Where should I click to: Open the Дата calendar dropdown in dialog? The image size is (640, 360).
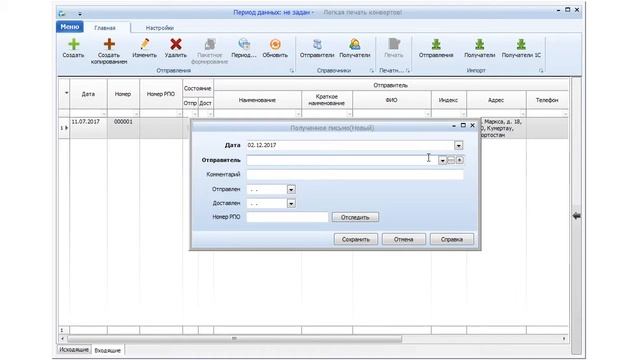[459, 145]
